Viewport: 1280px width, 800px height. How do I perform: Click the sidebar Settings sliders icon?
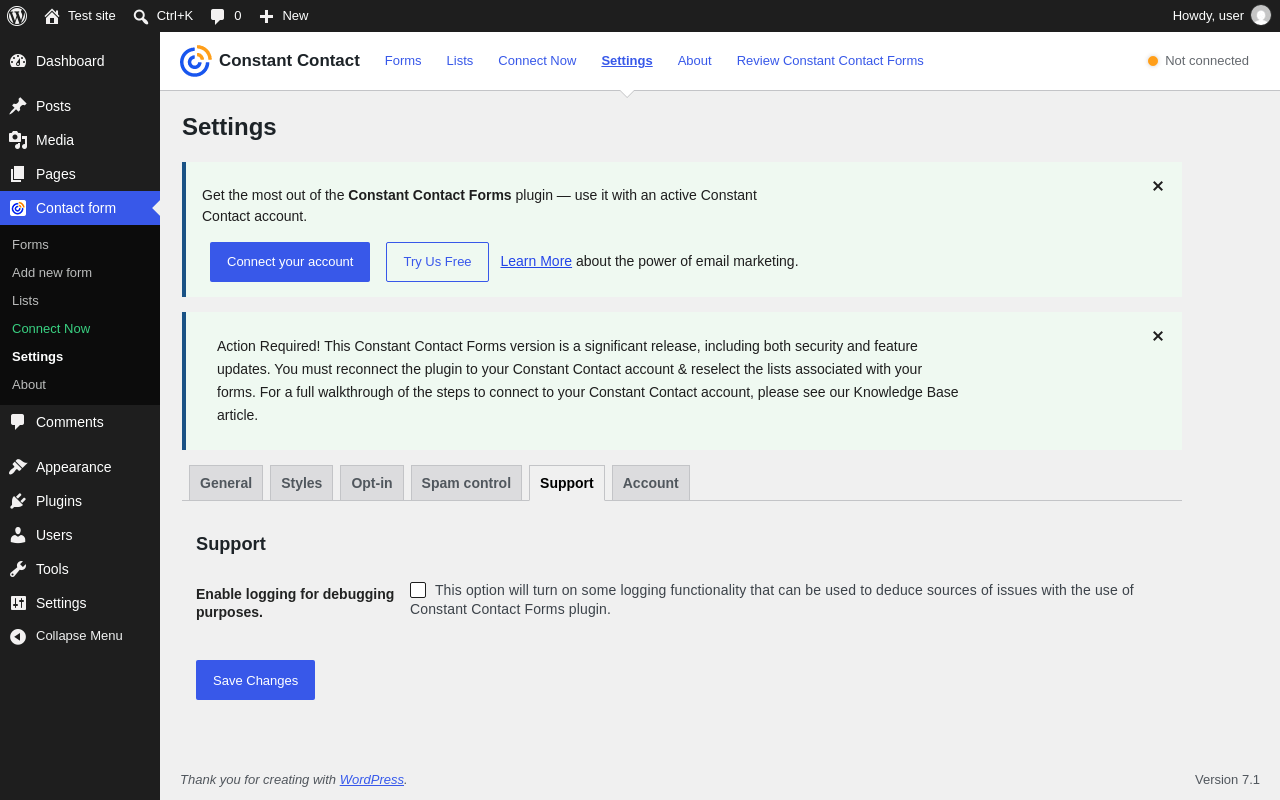(18, 603)
